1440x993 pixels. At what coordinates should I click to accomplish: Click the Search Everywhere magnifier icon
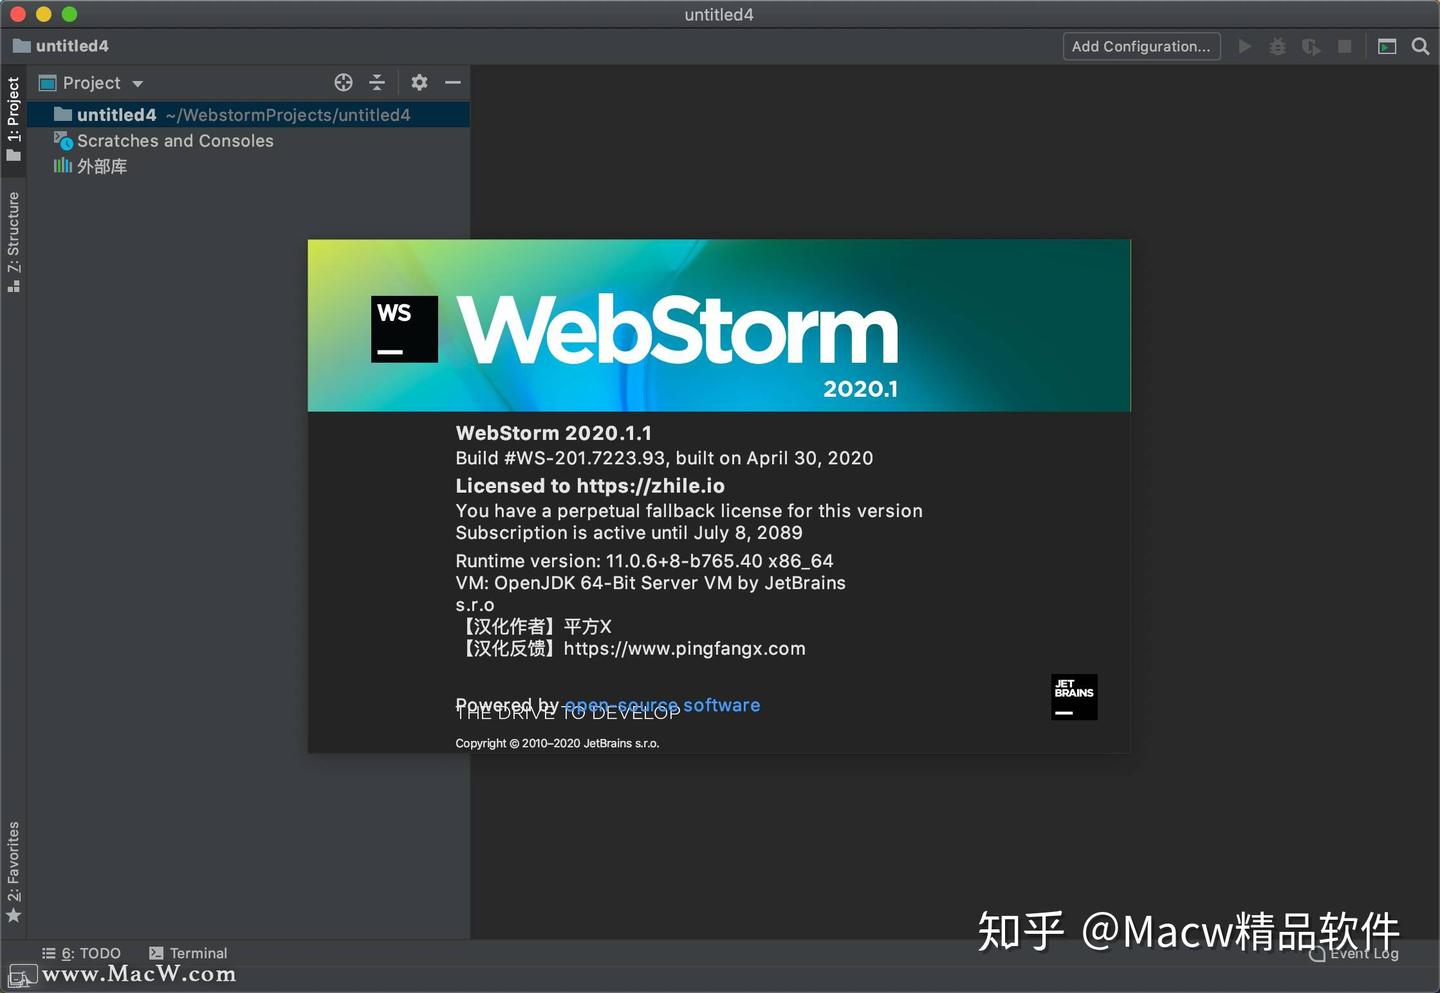pos(1421,46)
